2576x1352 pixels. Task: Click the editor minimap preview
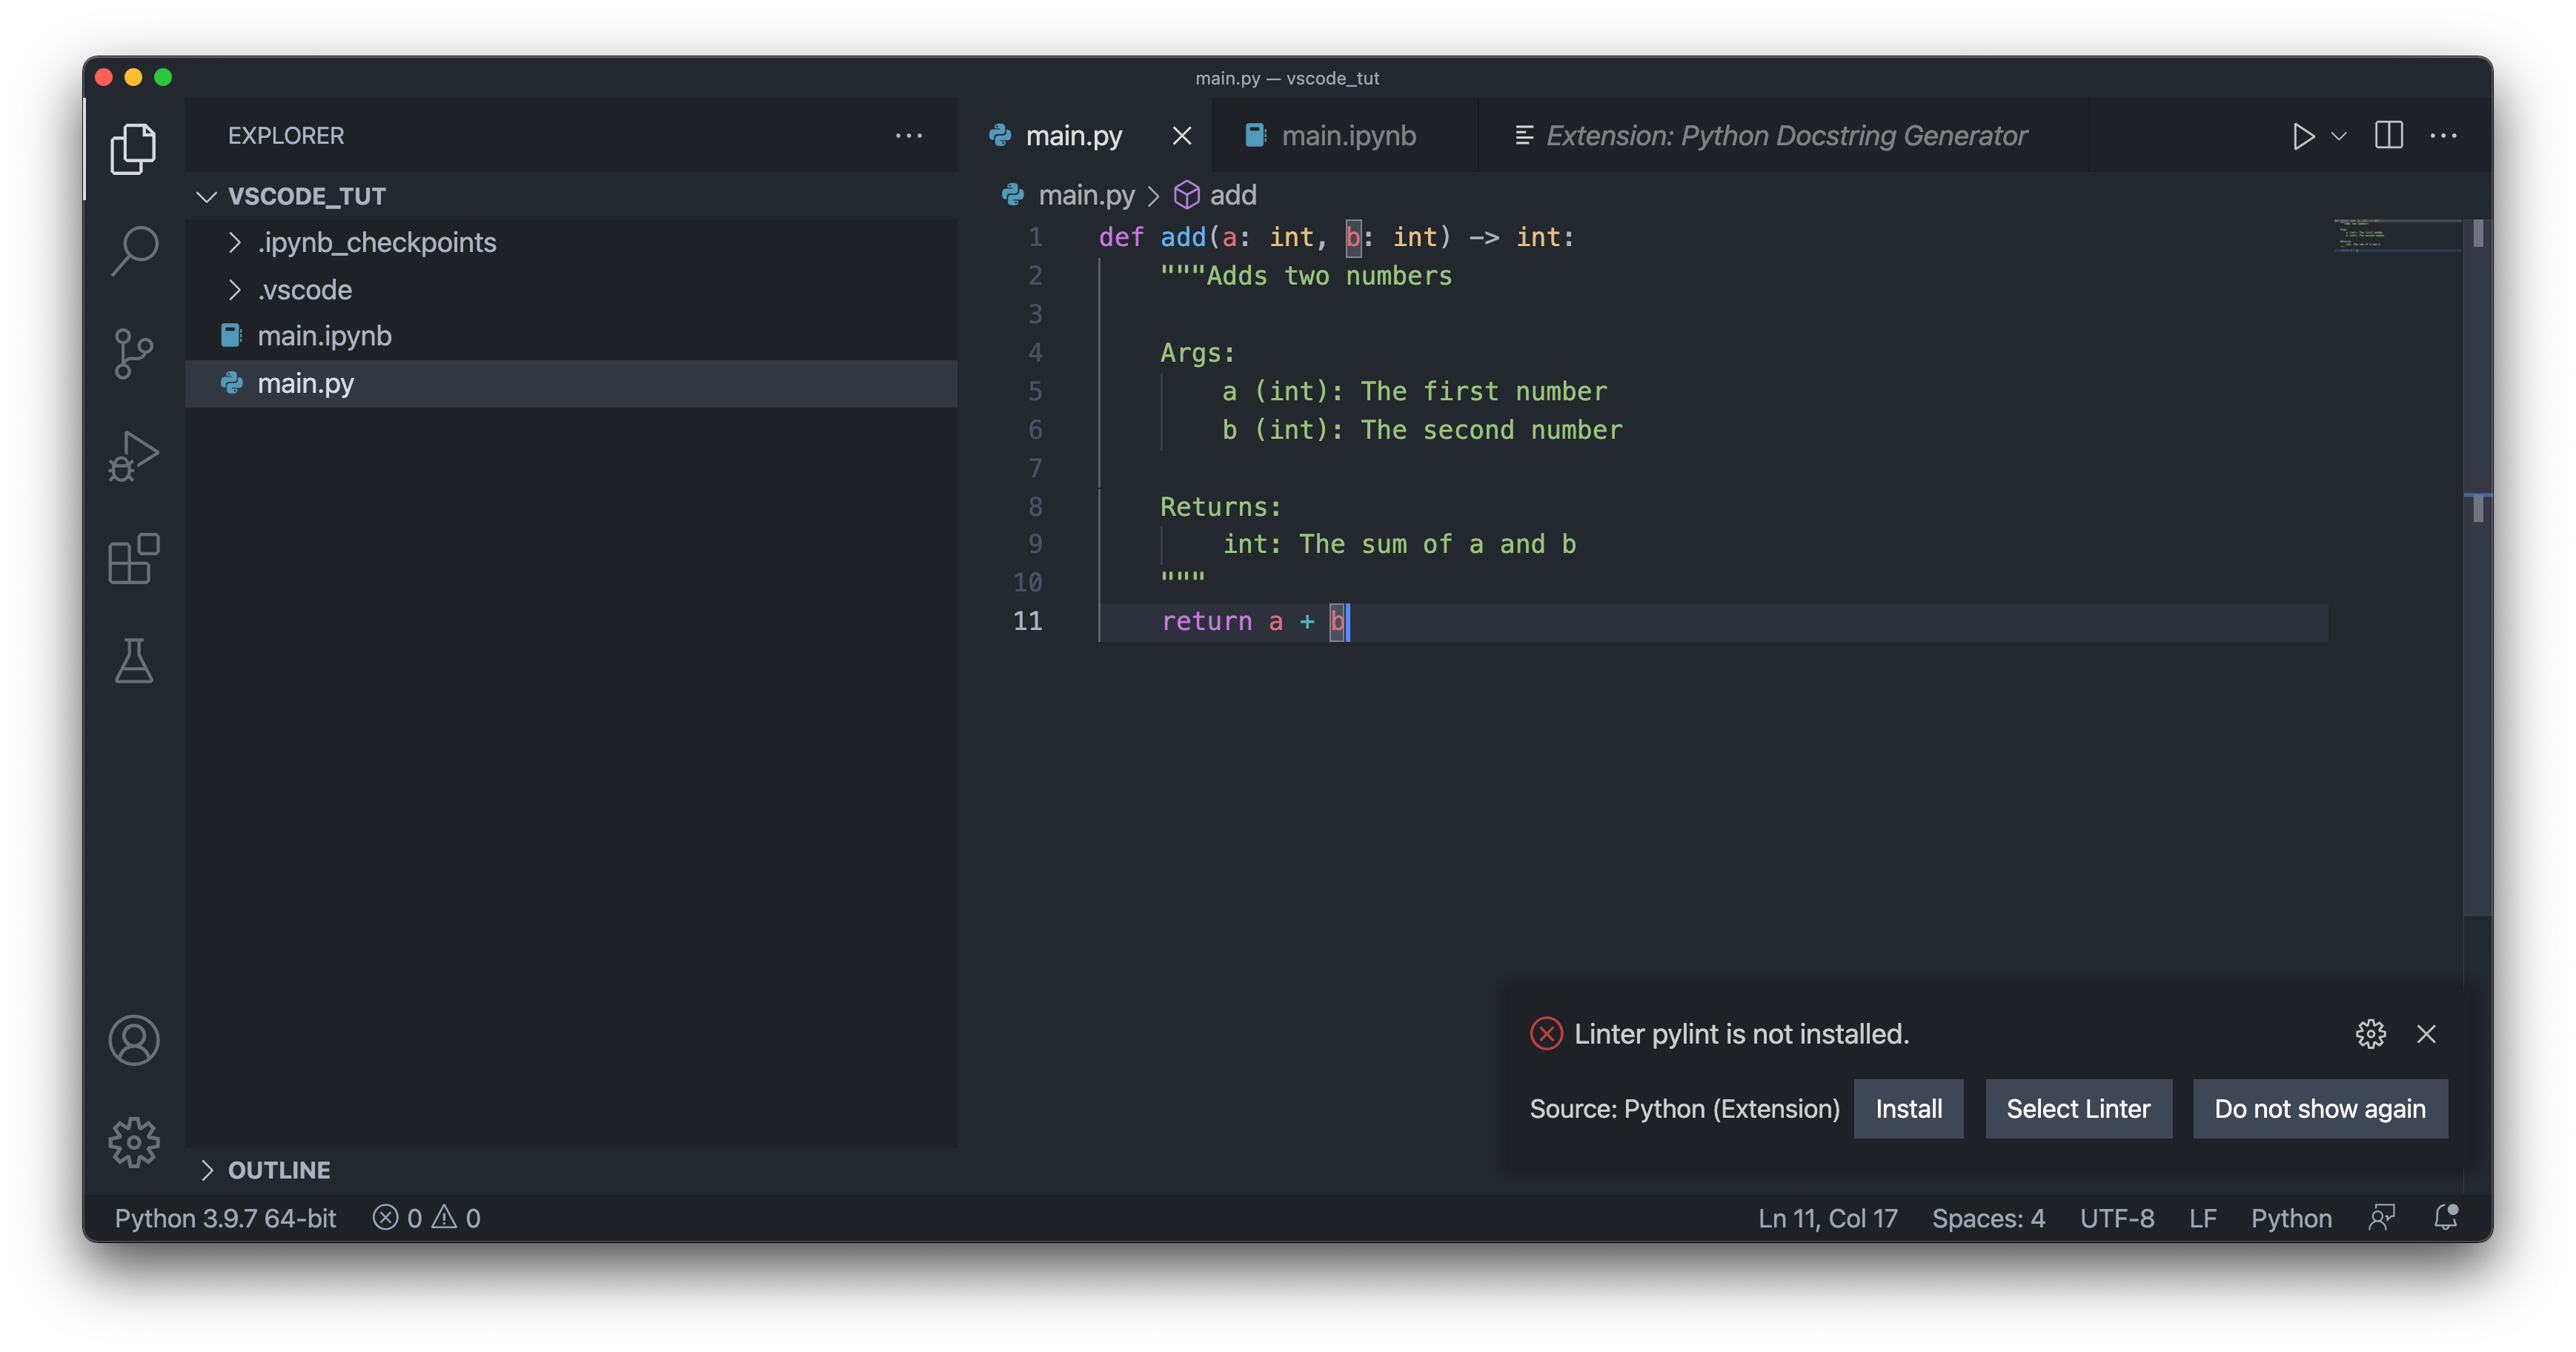pyautogui.click(x=2396, y=237)
